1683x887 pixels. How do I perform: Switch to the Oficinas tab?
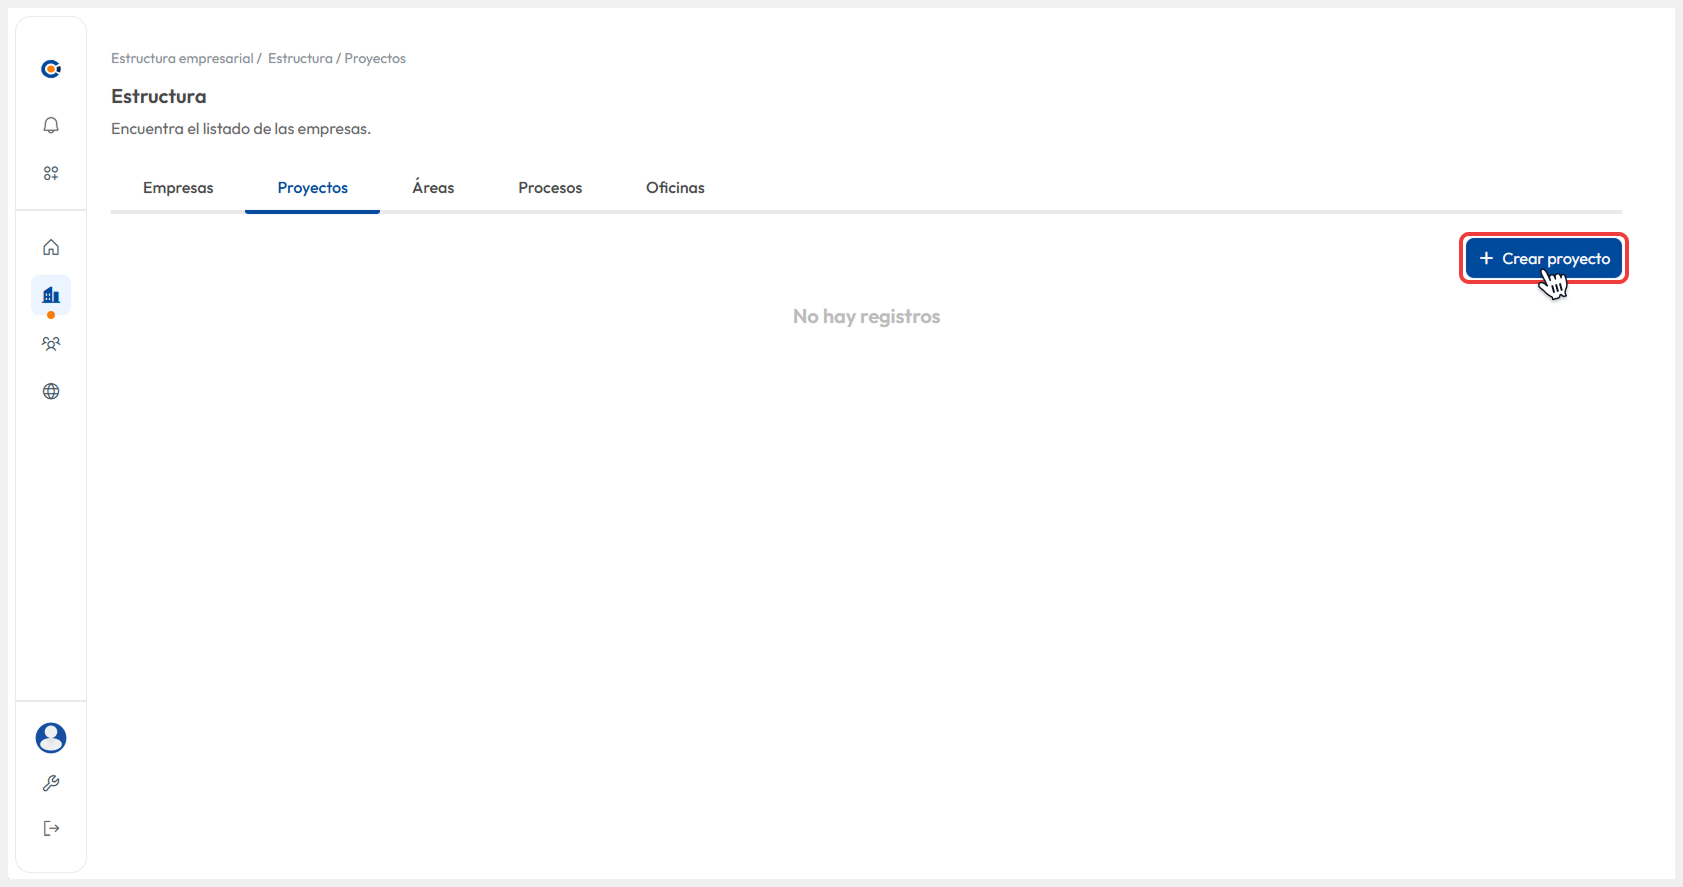click(675, 188)
